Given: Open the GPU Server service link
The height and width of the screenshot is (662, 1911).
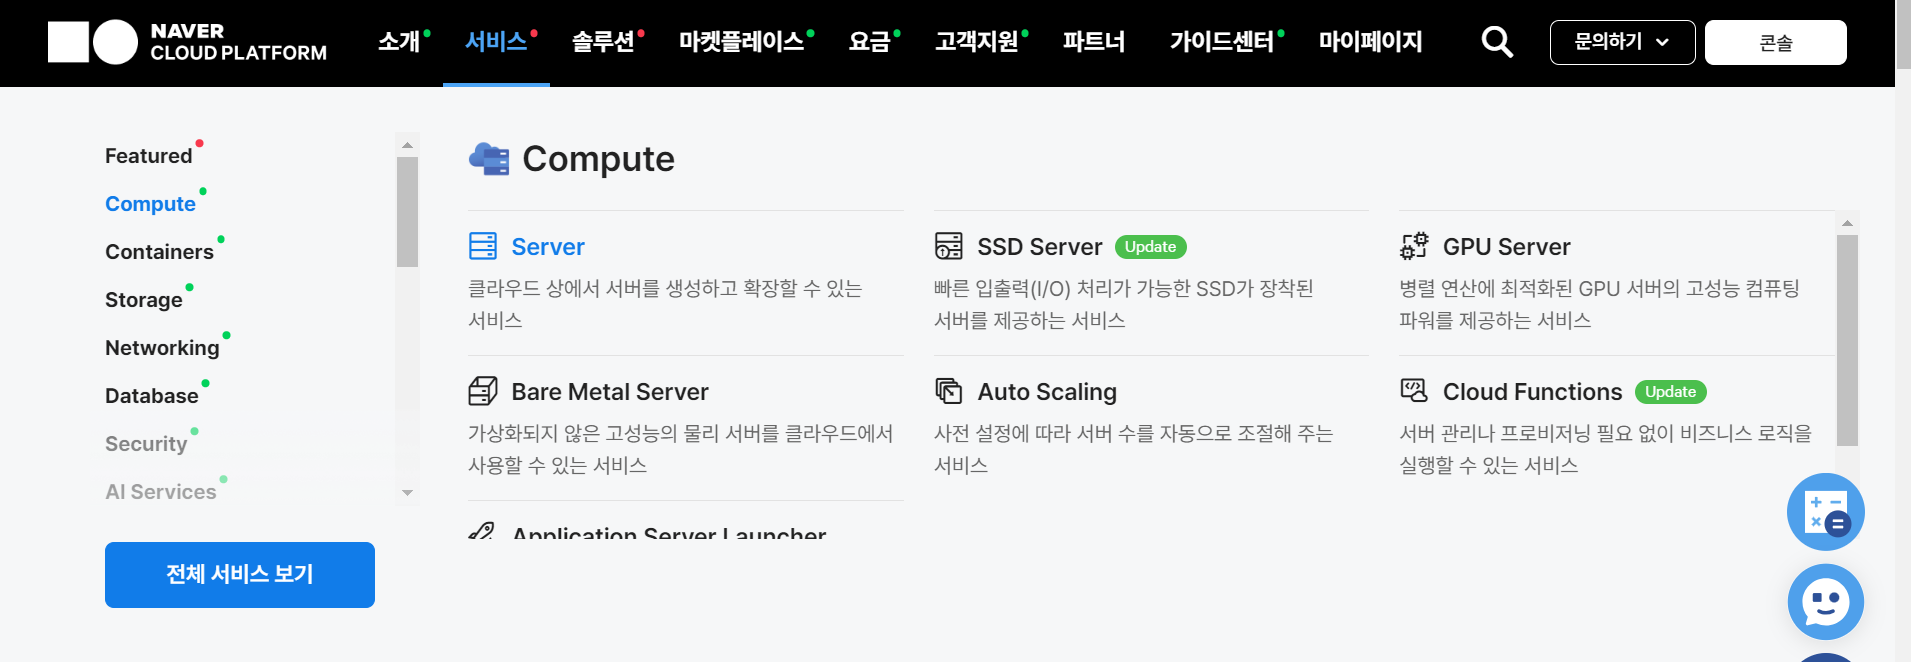Looking at the screenshot, I should (1506, 247).
